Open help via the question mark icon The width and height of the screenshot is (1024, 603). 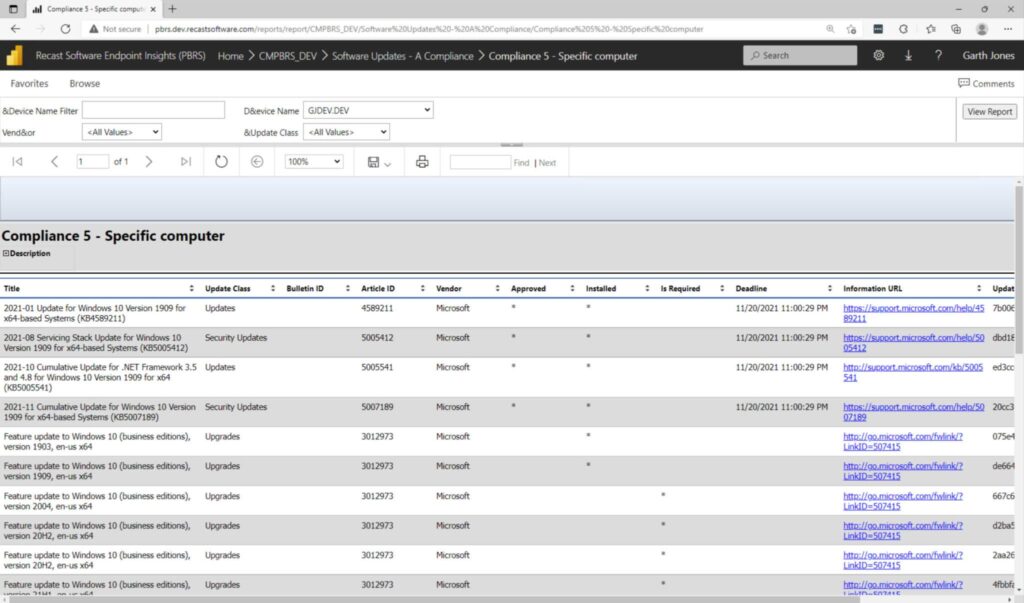(938, 56)
